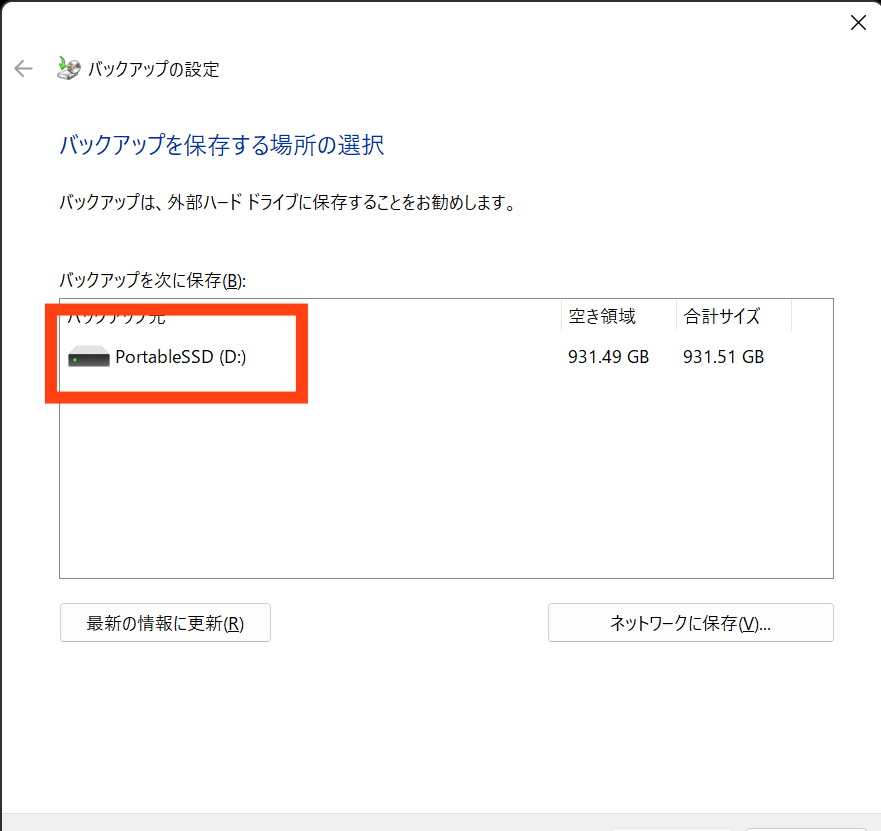
Task: Click the empty area of the drive list
Action: [x=445, y=480]
